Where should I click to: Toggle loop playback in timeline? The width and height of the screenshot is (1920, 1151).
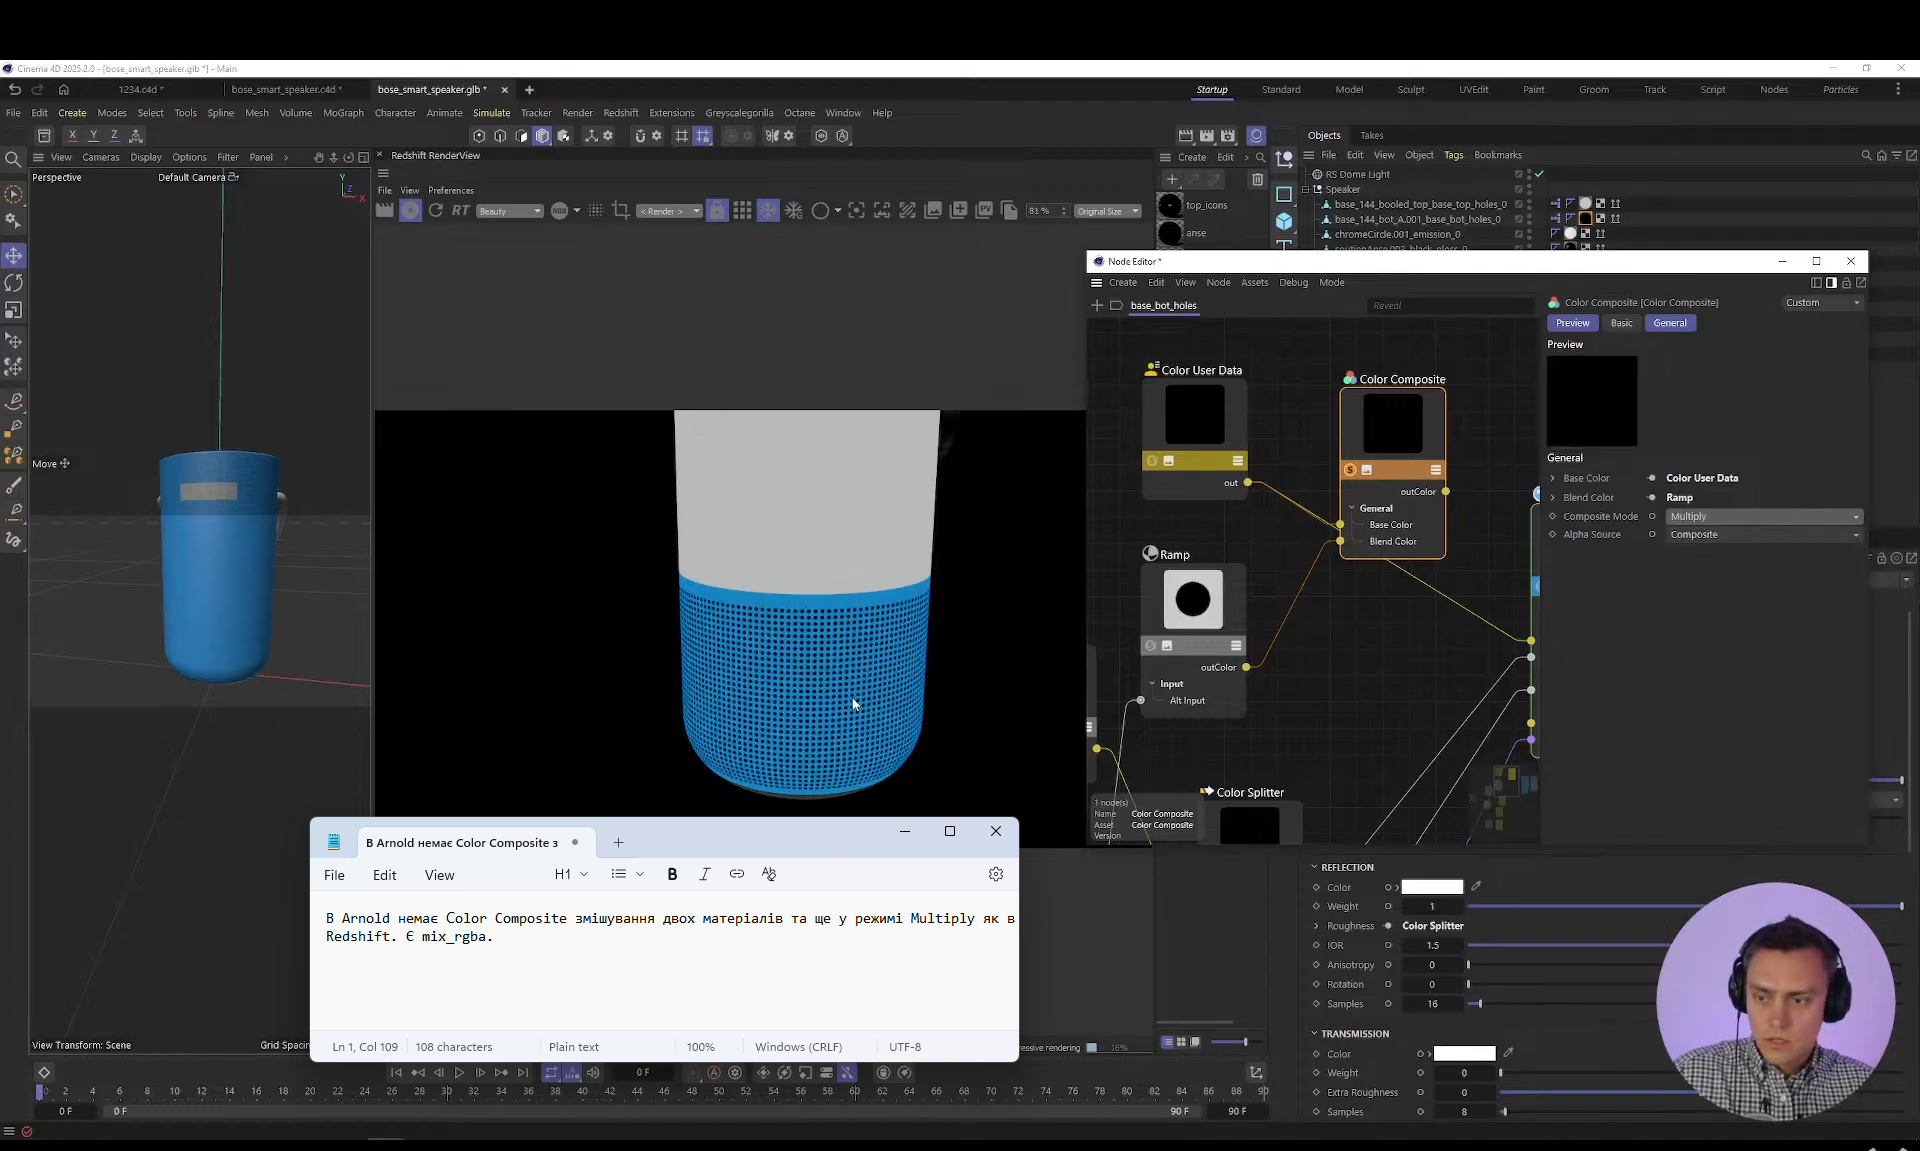(551, 1073)
